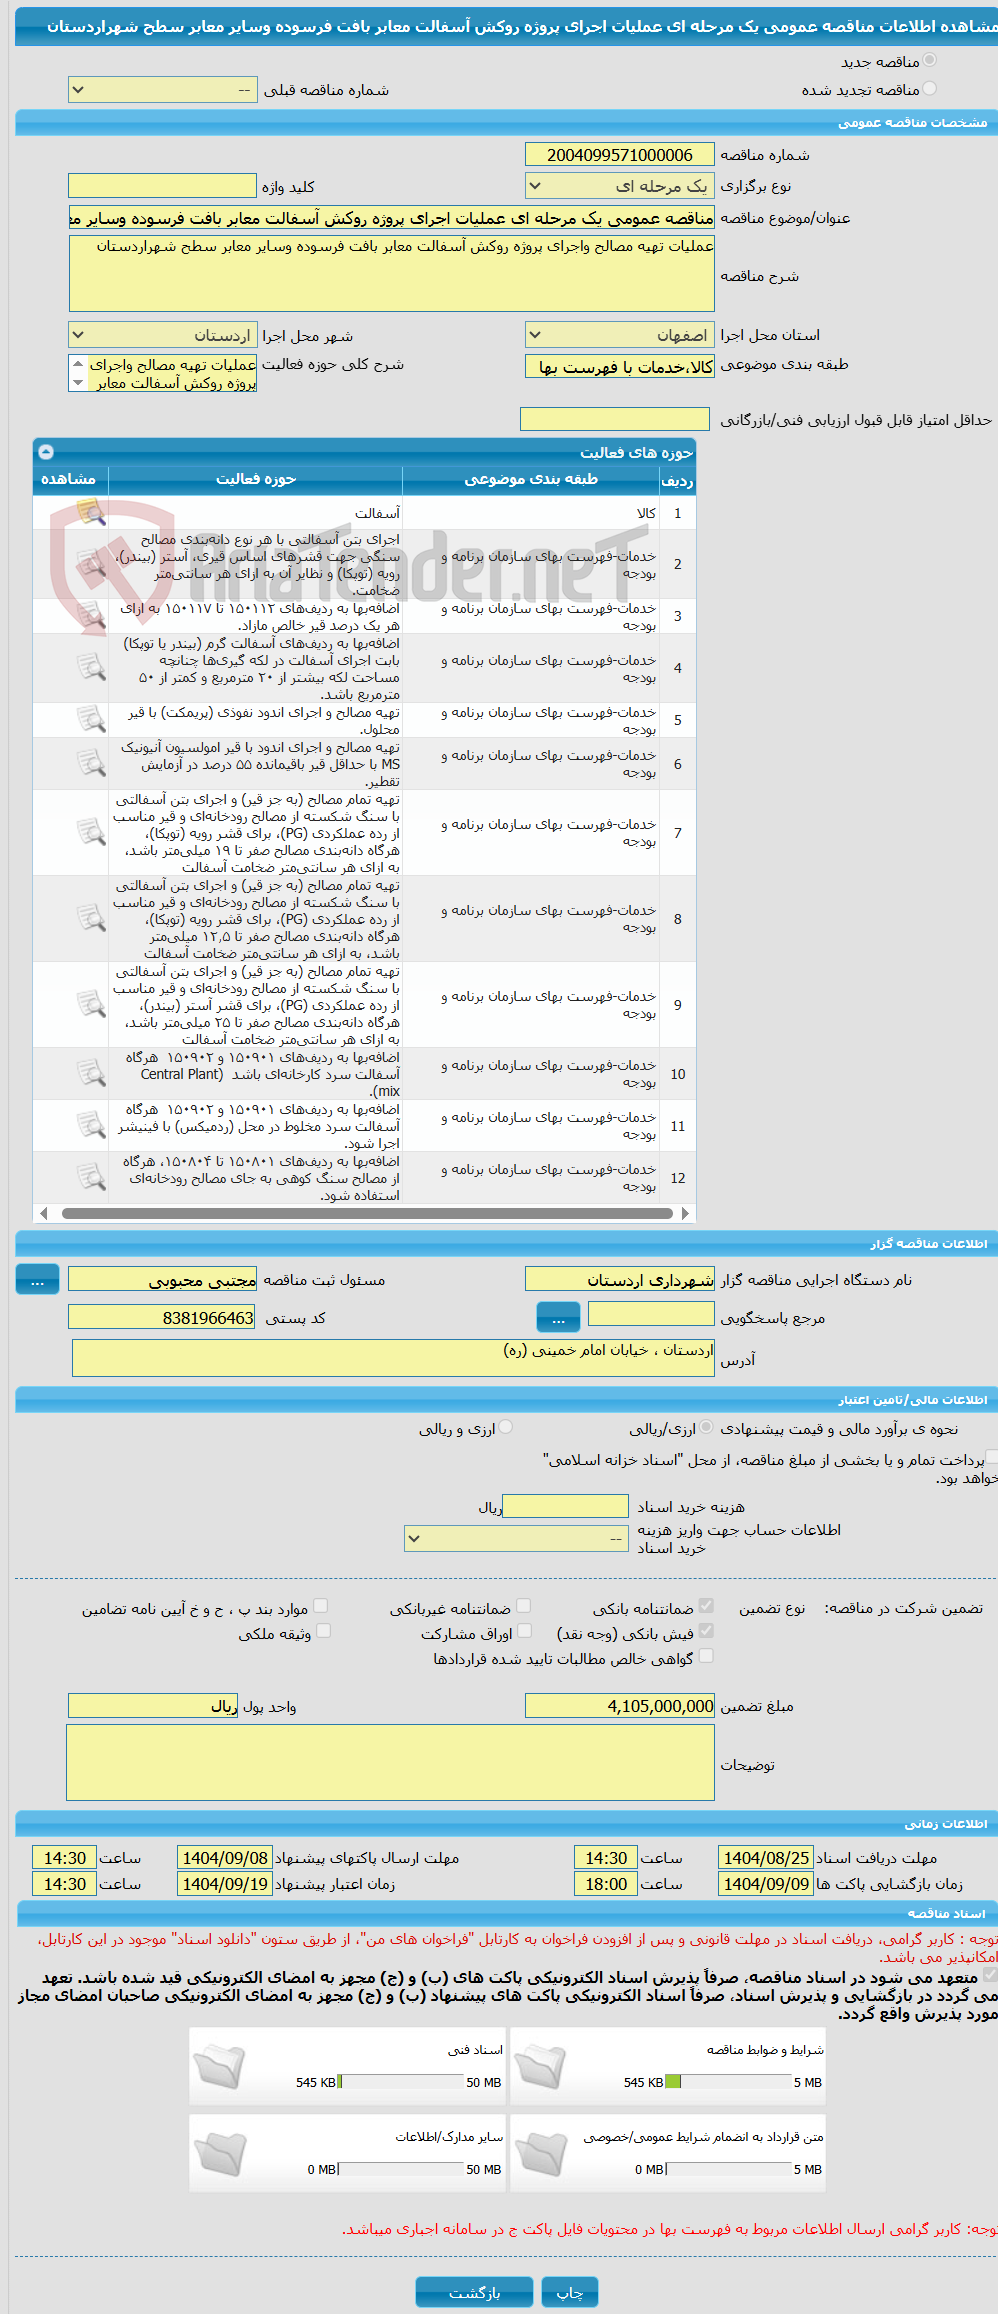Sort by حوزه فعالیت column header

point(256,480)
